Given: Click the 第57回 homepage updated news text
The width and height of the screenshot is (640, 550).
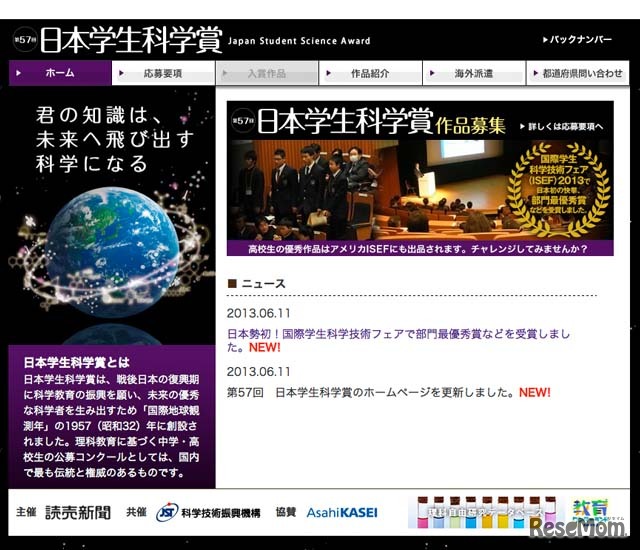Looking at the screenshot, I should point(370,393).
